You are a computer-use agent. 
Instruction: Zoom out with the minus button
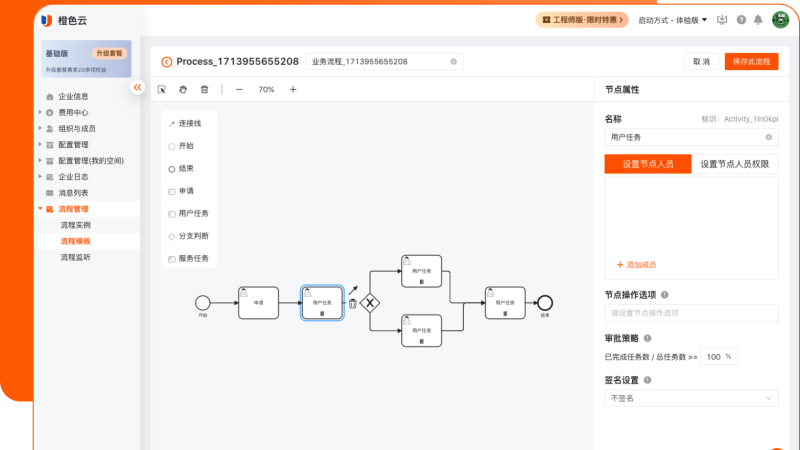239,89
